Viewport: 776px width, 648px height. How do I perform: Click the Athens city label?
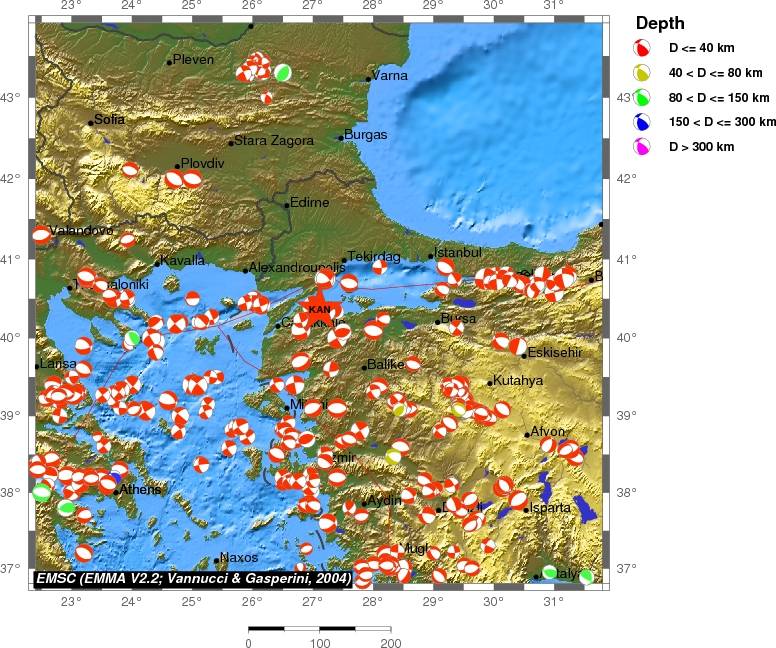click(140, 490)
